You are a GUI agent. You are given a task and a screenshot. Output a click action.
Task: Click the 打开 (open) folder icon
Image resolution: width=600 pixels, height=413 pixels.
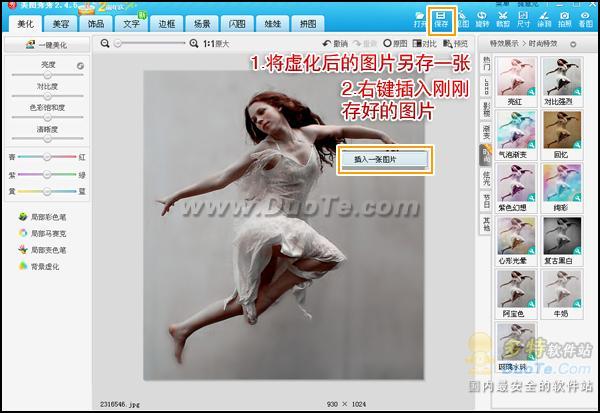(x=419, y=19)
